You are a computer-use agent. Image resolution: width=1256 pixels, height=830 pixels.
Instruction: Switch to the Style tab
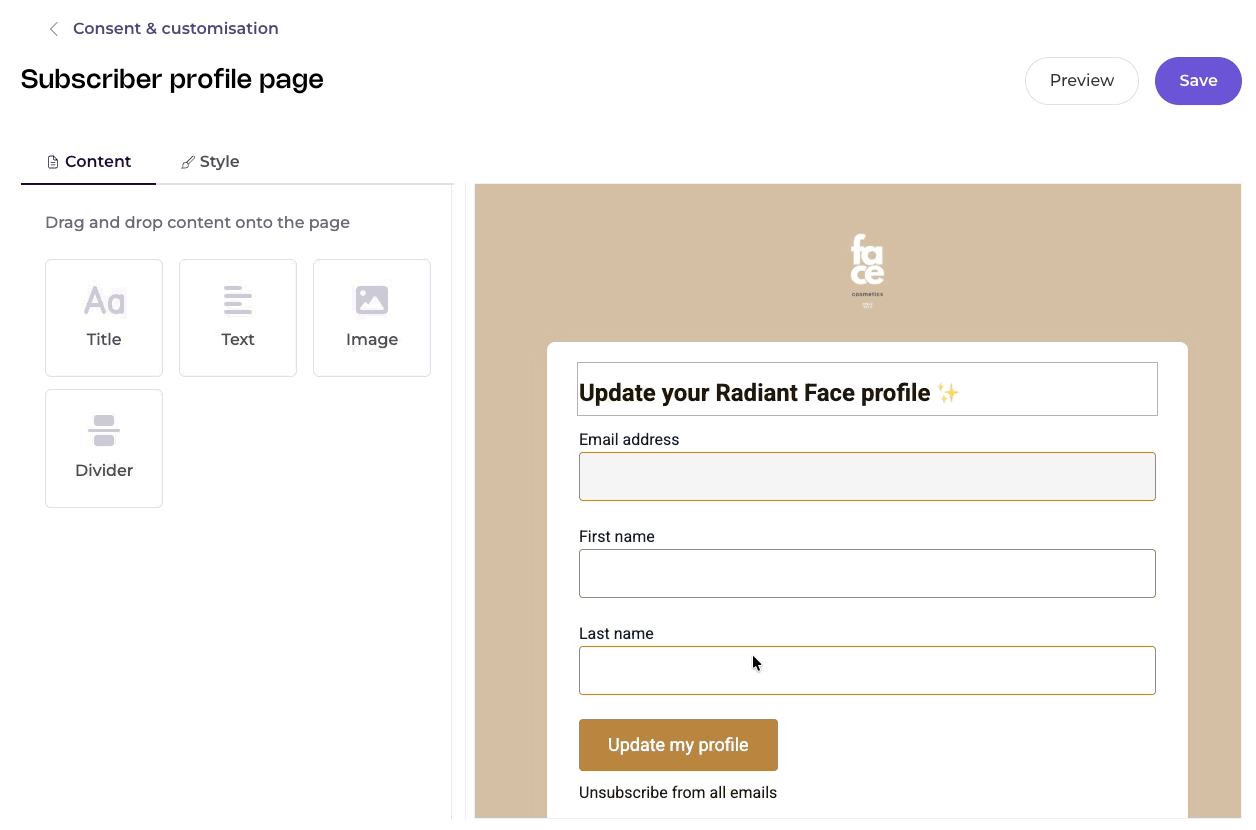click(210, 162)
